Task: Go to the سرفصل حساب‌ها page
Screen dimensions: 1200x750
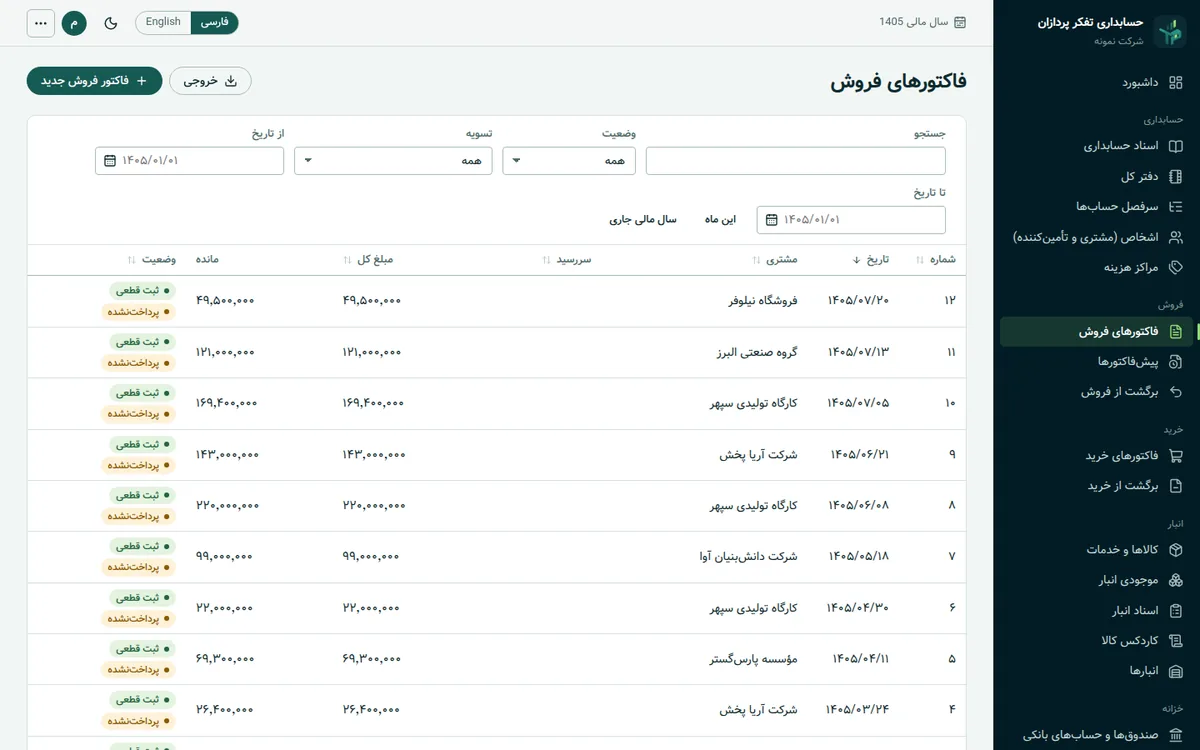Action: pyautogui.click(x=1096, y=206)
